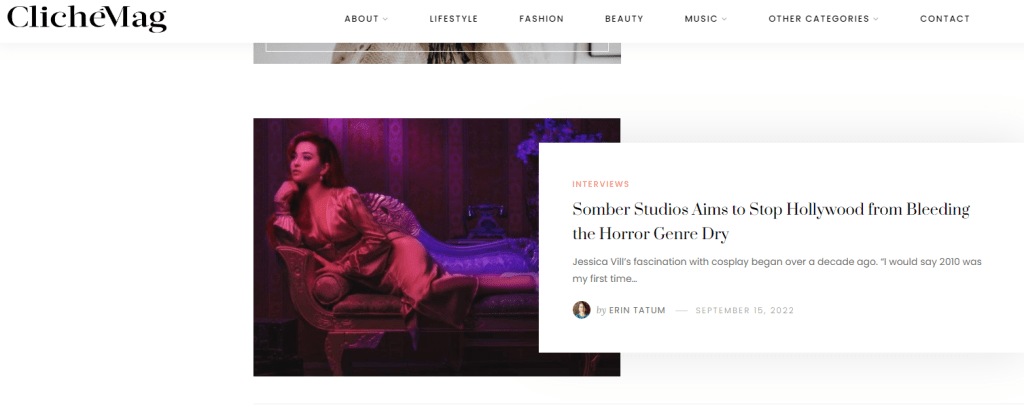Open Other Categories menu item
Screen dimensions: 1024x407
pos(819,19)
